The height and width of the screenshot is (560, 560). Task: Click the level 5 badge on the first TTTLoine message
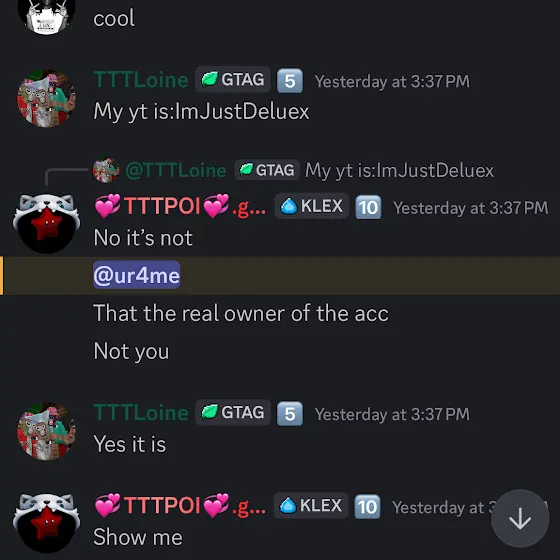(x=290, y=81)
